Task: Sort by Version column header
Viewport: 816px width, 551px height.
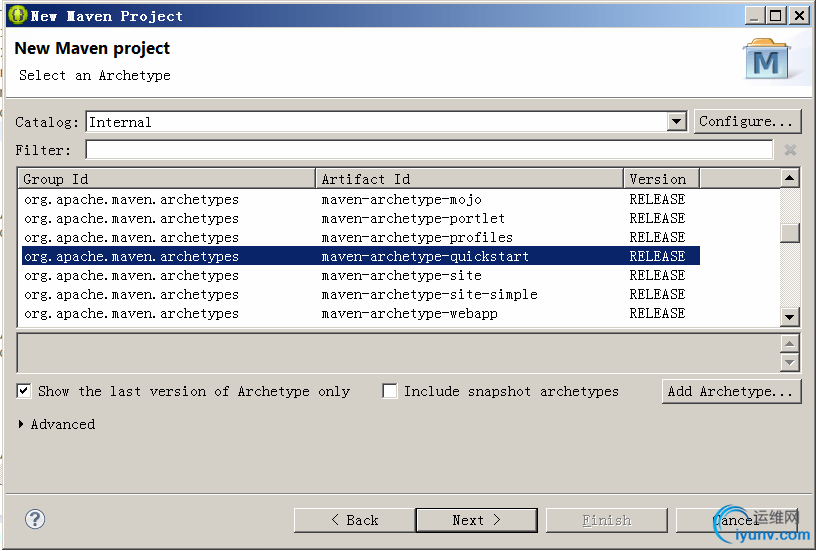Action: (661, 179)
